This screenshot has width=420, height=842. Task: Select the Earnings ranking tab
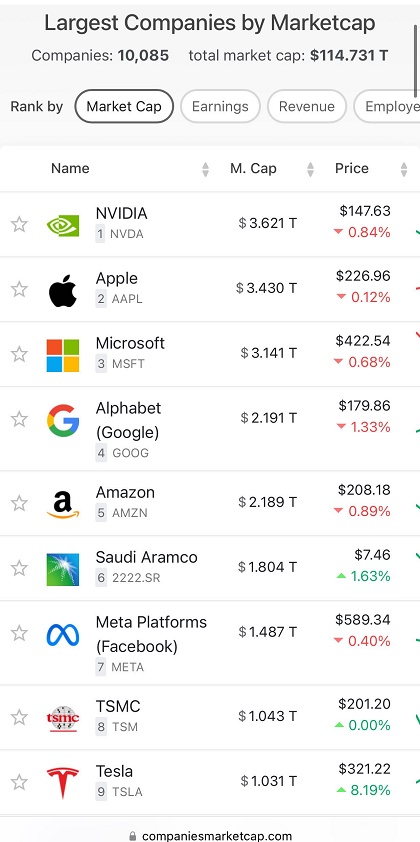point(220,106)
